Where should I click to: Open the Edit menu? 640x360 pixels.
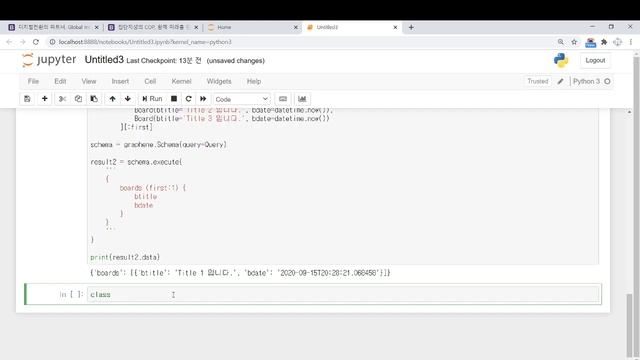(x=60, y=81)
